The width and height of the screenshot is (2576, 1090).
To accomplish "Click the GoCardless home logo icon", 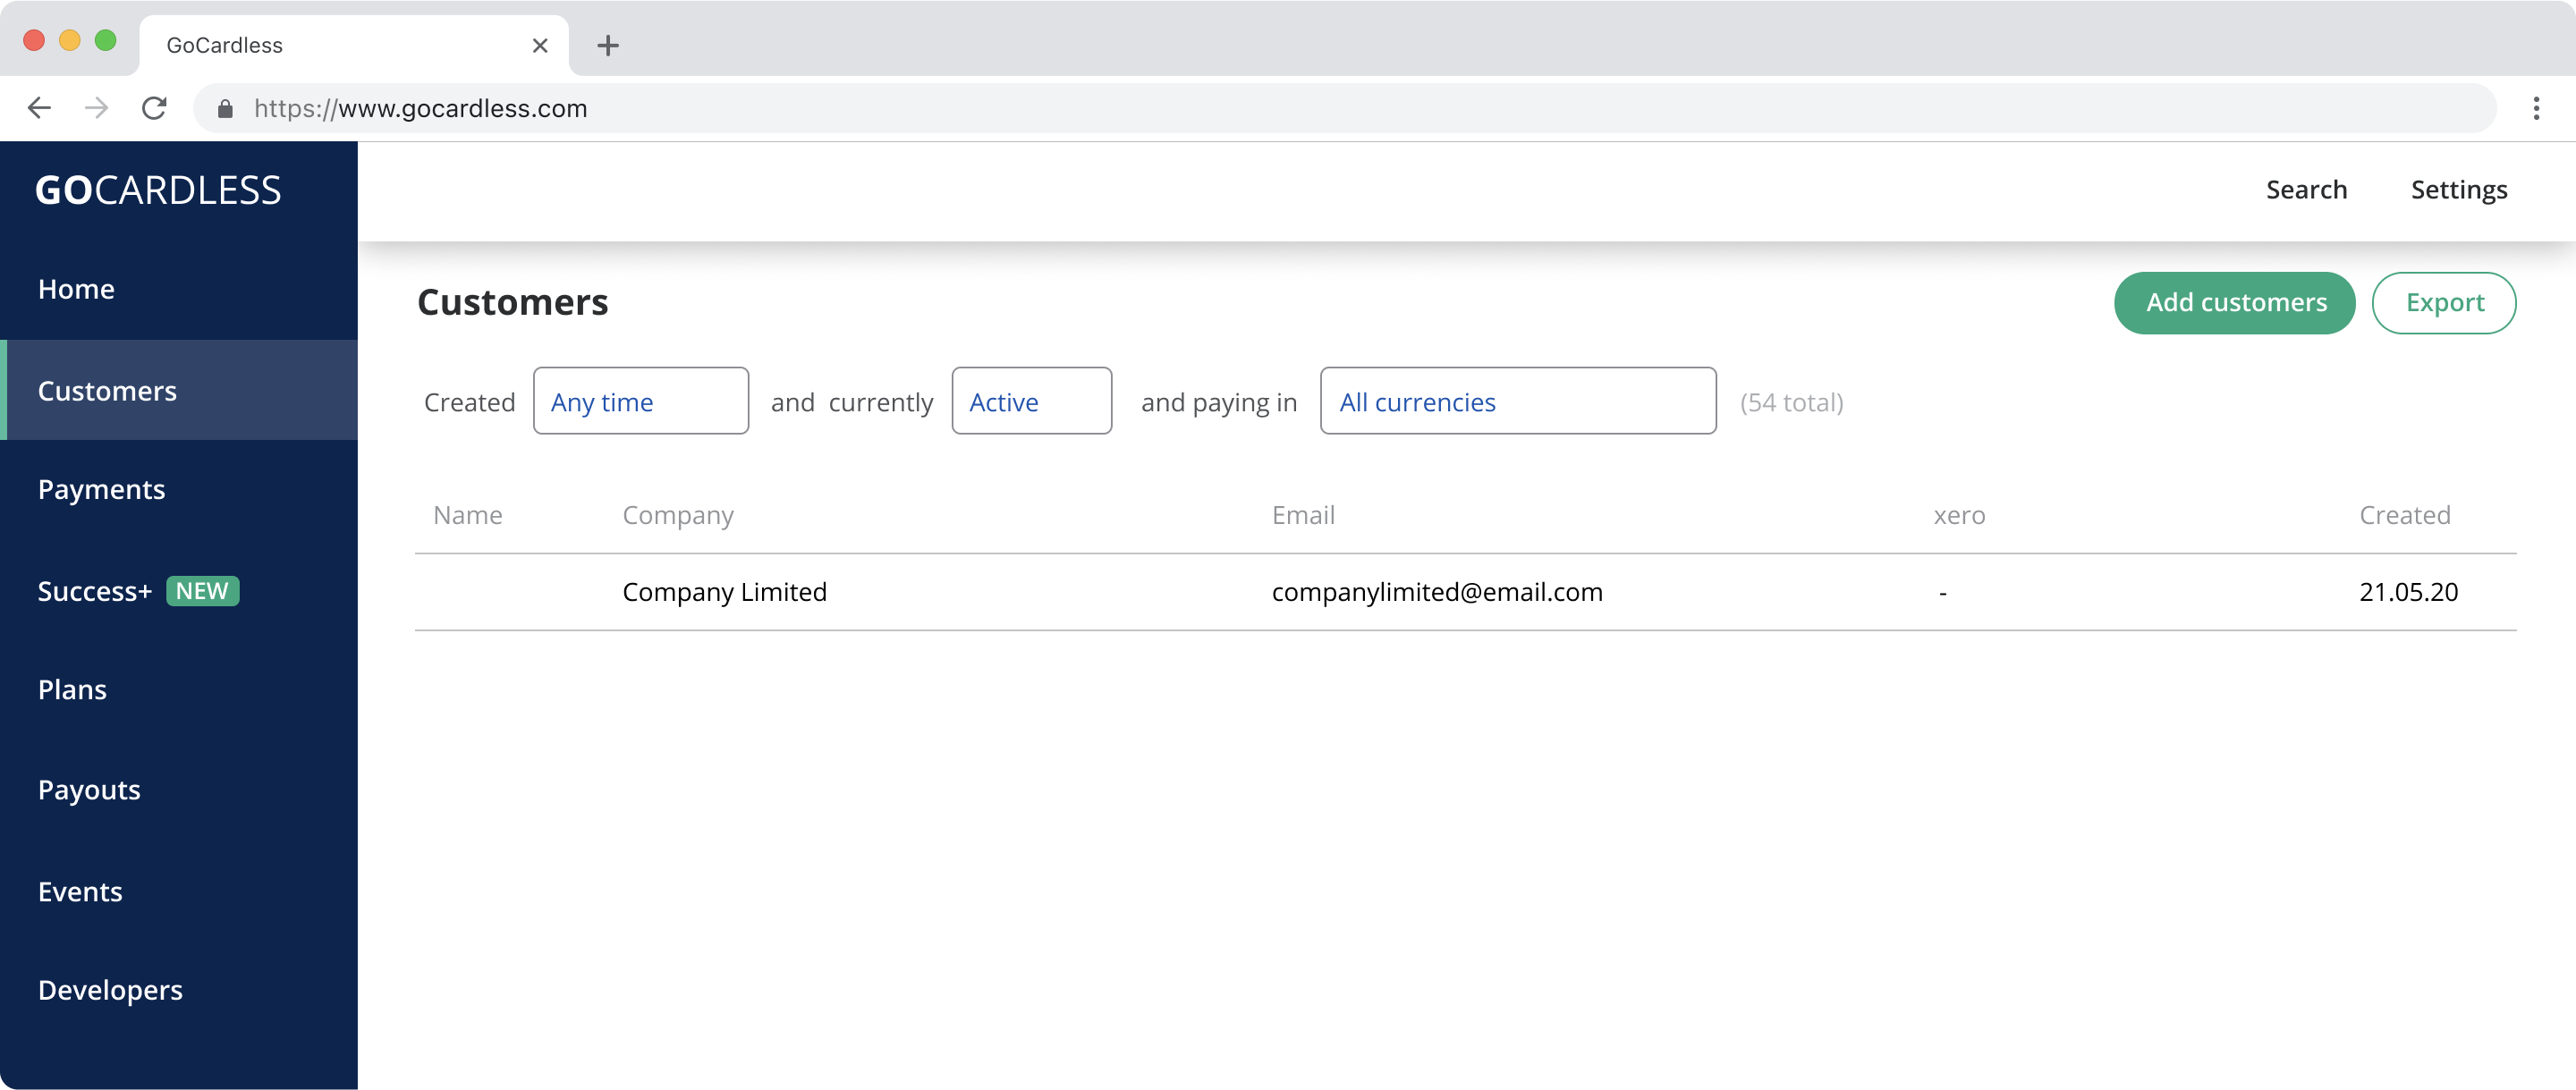I will coord(157,189).
